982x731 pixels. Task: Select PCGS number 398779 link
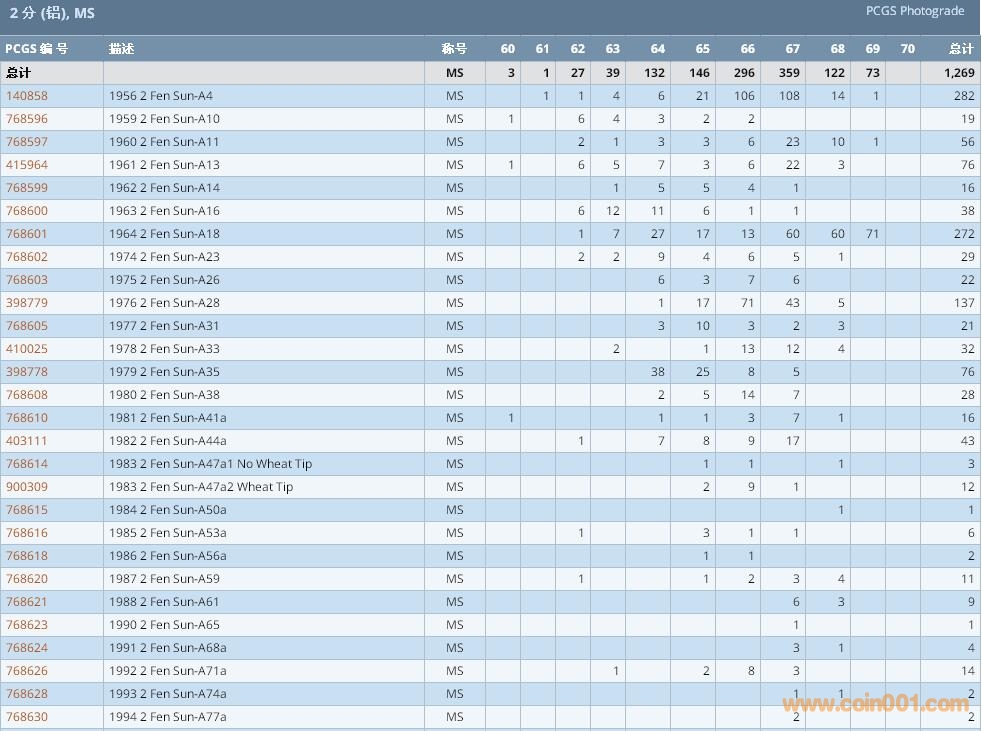point(27,303)
